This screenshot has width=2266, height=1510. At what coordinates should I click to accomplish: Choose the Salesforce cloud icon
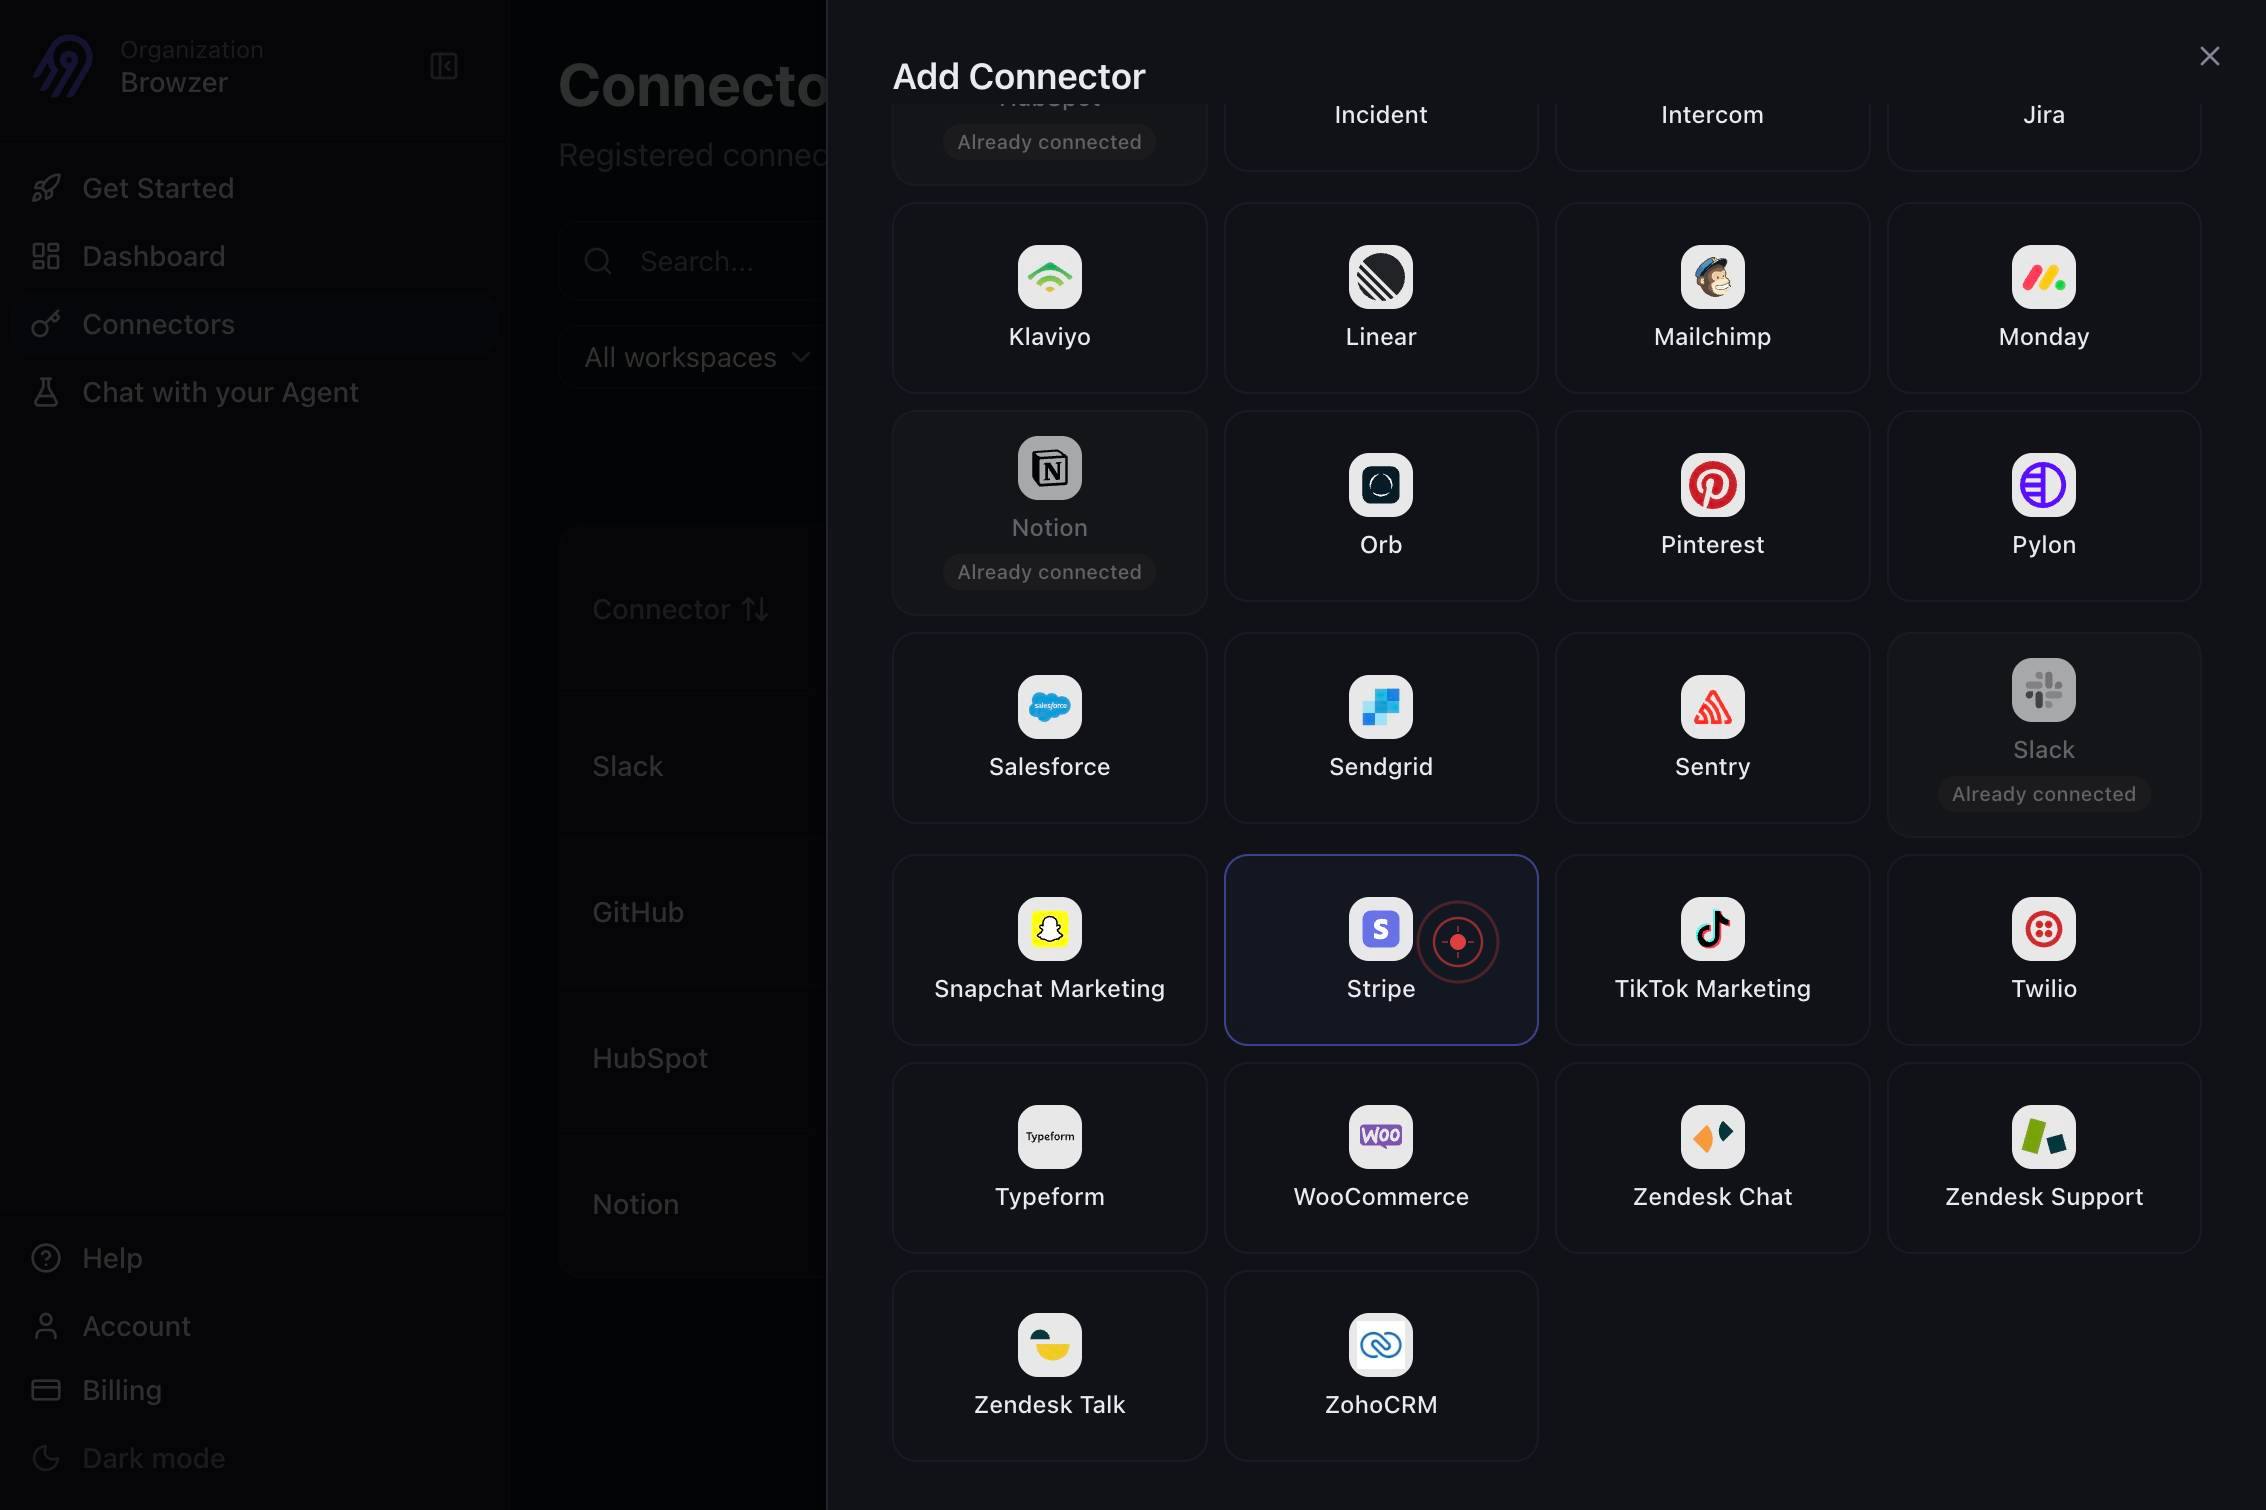click(x=1049, y=707)
